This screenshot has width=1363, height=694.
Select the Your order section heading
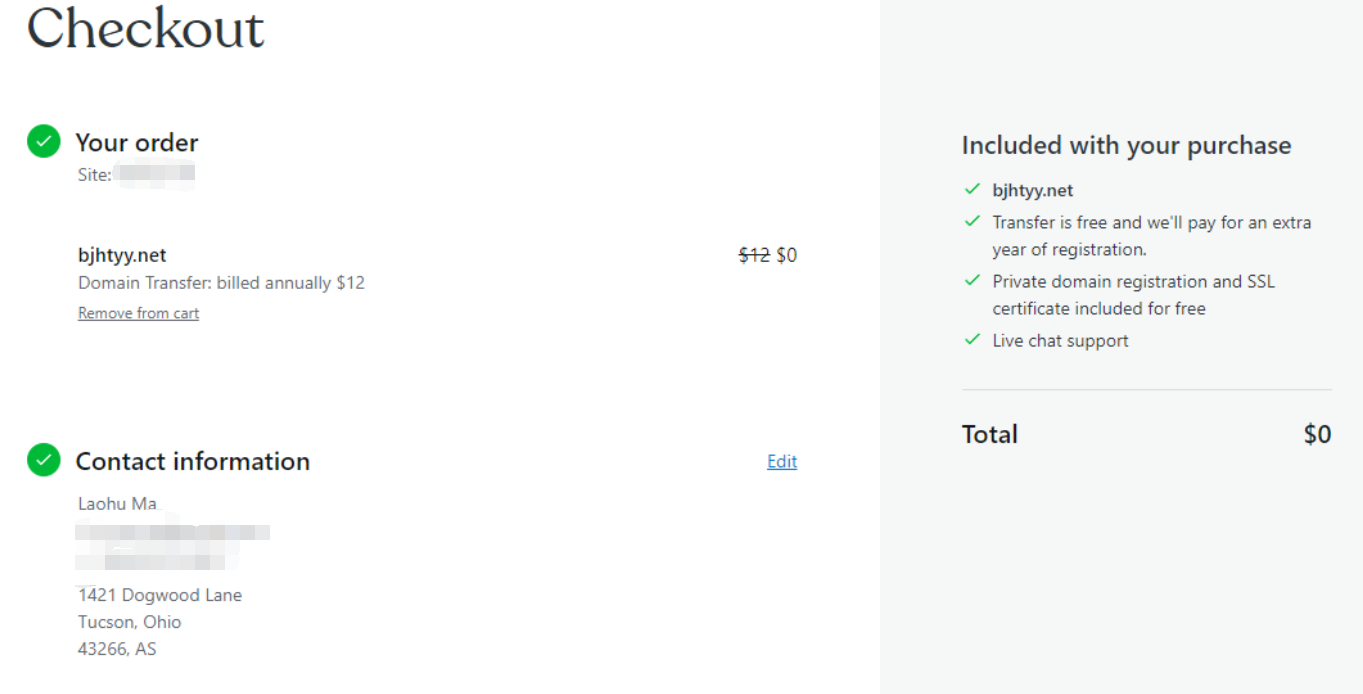137,142
